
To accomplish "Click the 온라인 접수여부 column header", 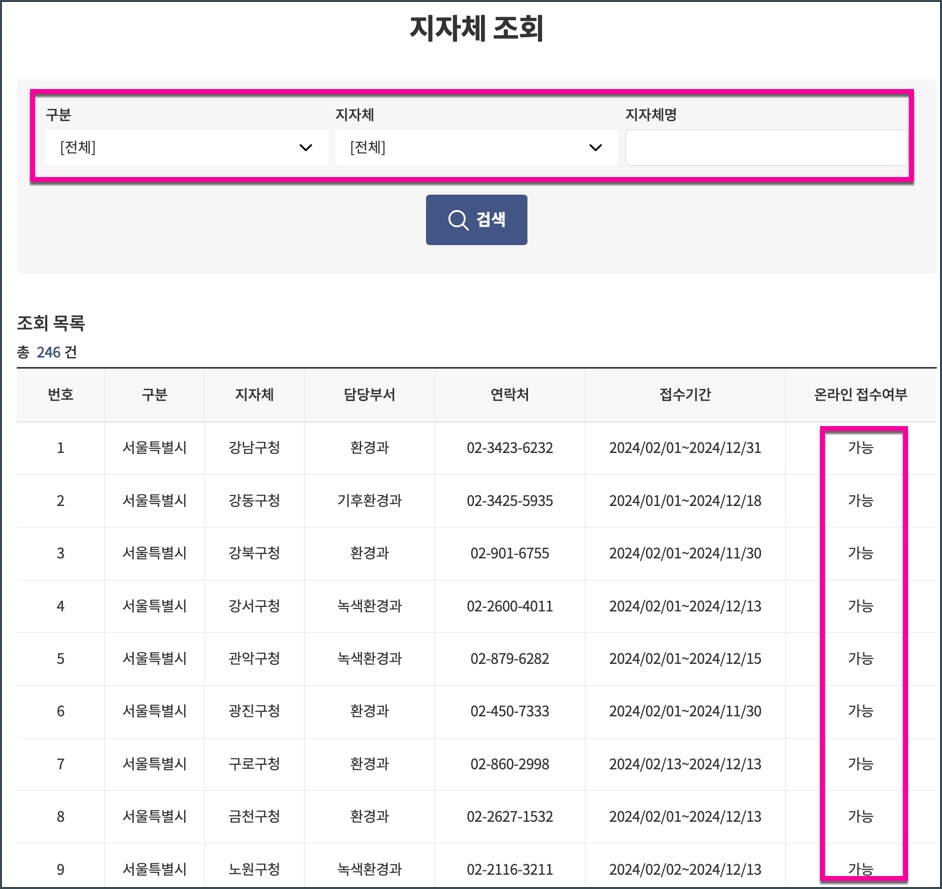I will [x=860, y=395].
